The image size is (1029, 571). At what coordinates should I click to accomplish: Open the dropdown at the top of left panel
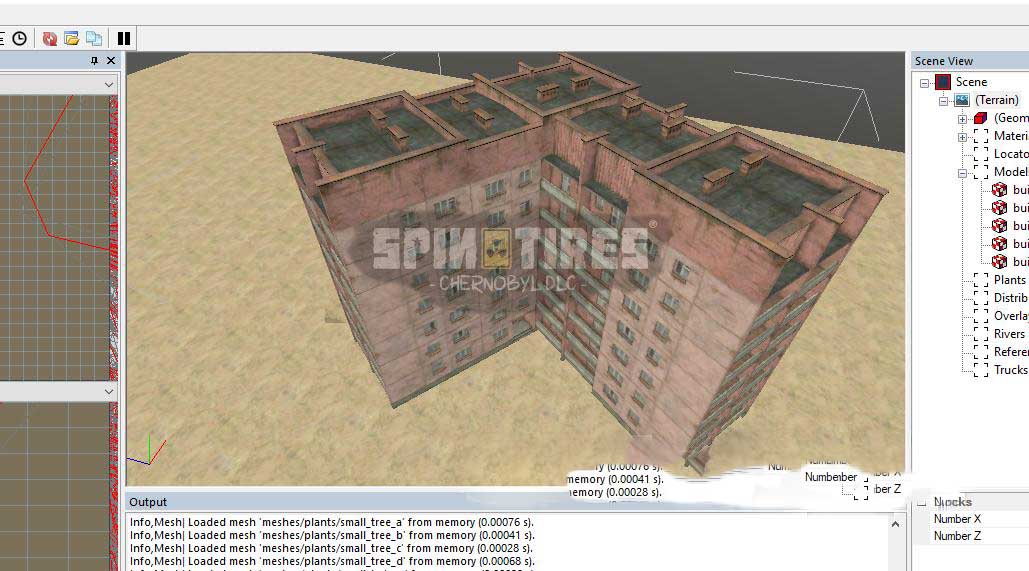109,85
